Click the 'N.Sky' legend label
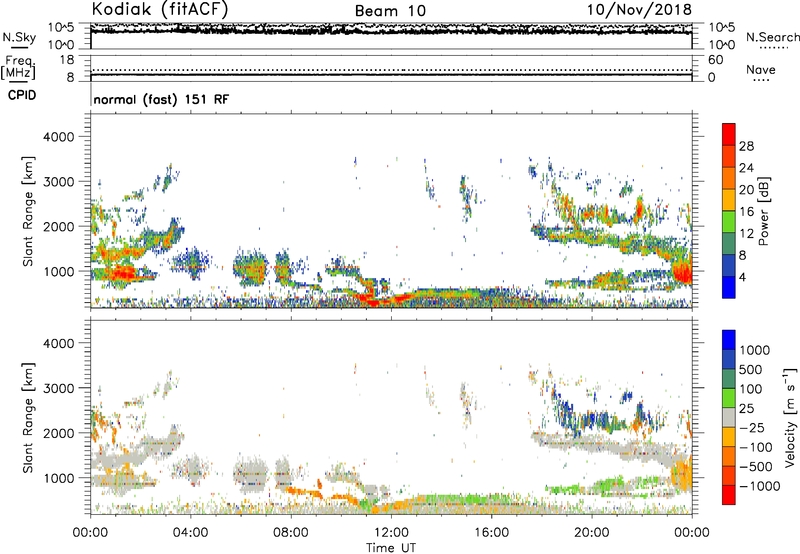The image size is (800, 554). click(19, 37)
